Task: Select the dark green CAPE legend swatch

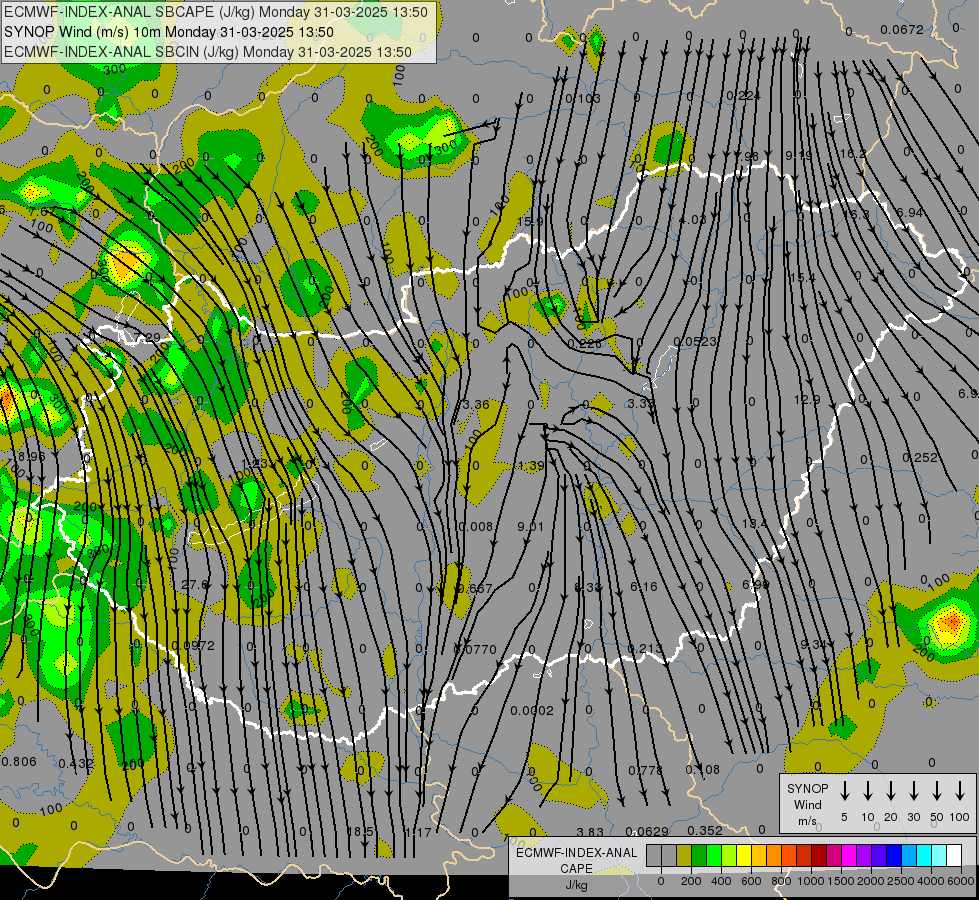Action: 699,855
